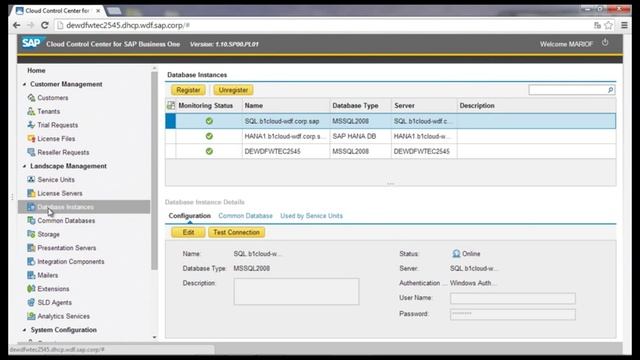Screen dimensions: 640x360
Task: Open the License Servers icon
Action: (31, 193)
